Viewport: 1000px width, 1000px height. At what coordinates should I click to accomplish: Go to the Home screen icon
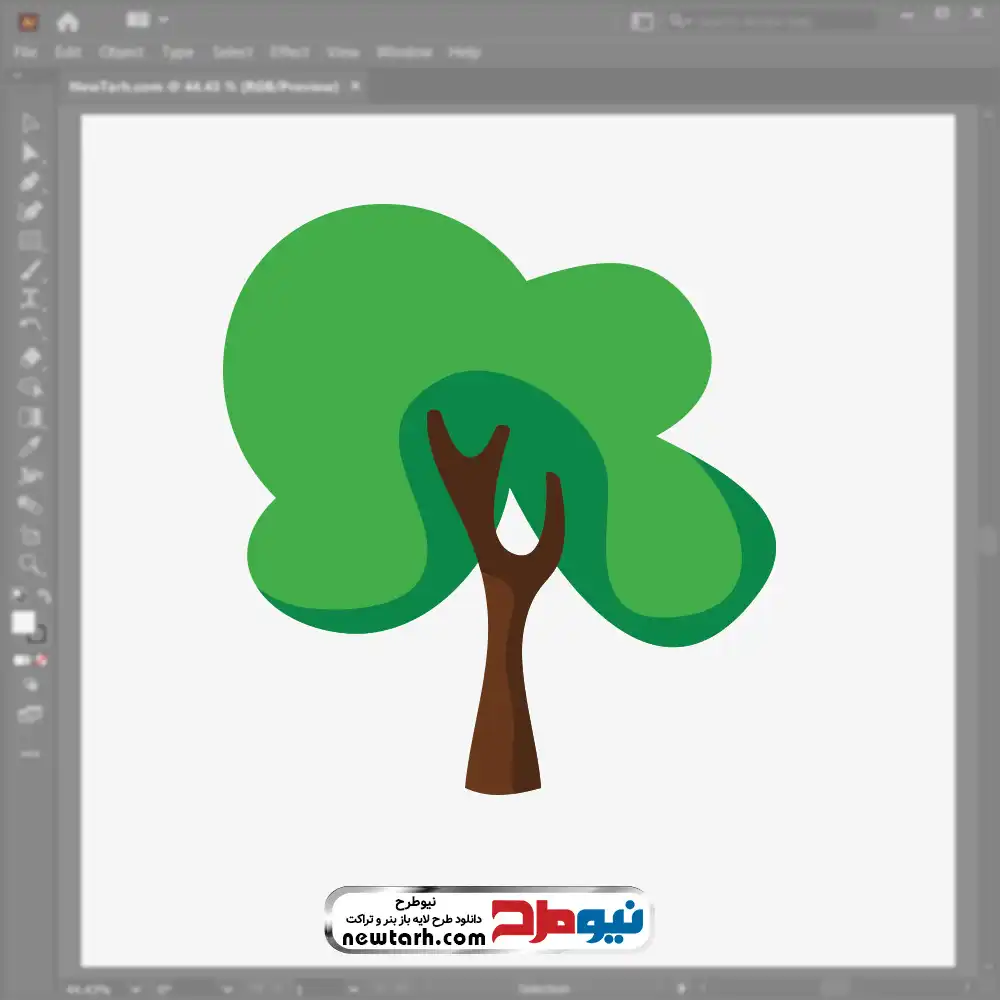click(67, 22)
